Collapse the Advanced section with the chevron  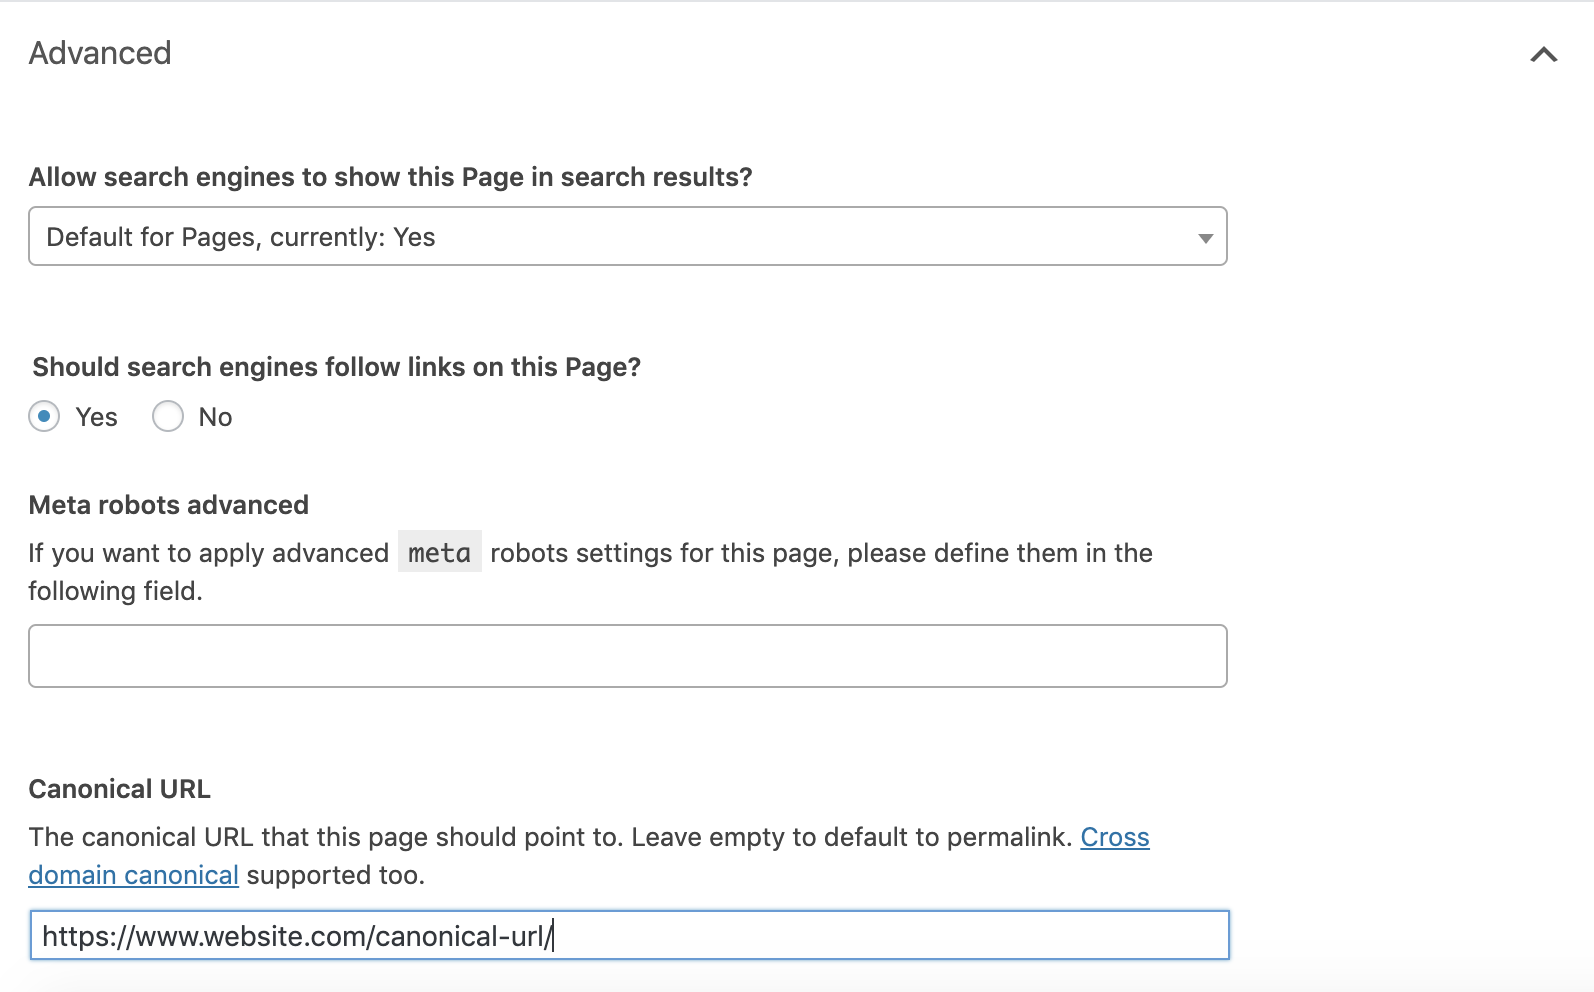(x=1543, y=55)
